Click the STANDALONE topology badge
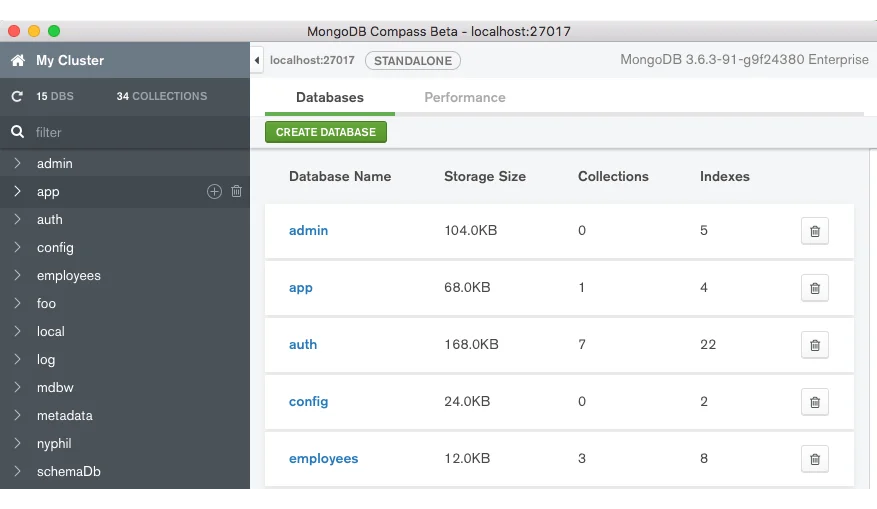The image size is (877, 509). (413, 60)
